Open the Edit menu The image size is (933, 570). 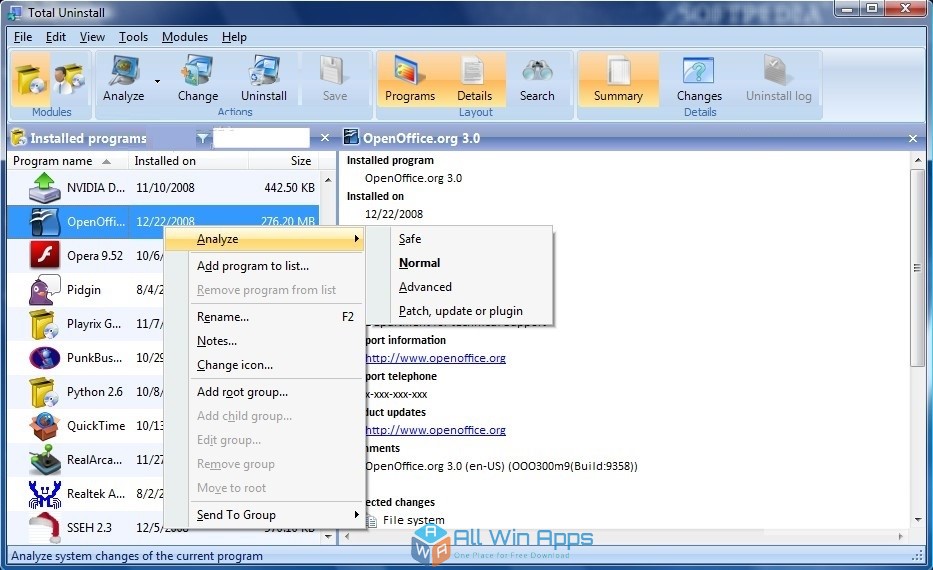click(55, 37)
